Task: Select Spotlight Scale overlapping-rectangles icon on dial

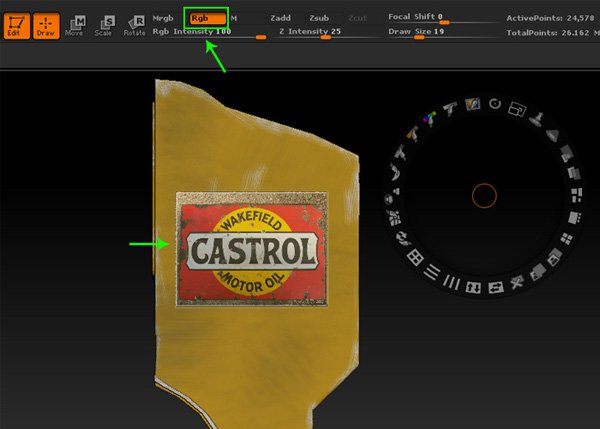Action: click(x=517, y=109)
